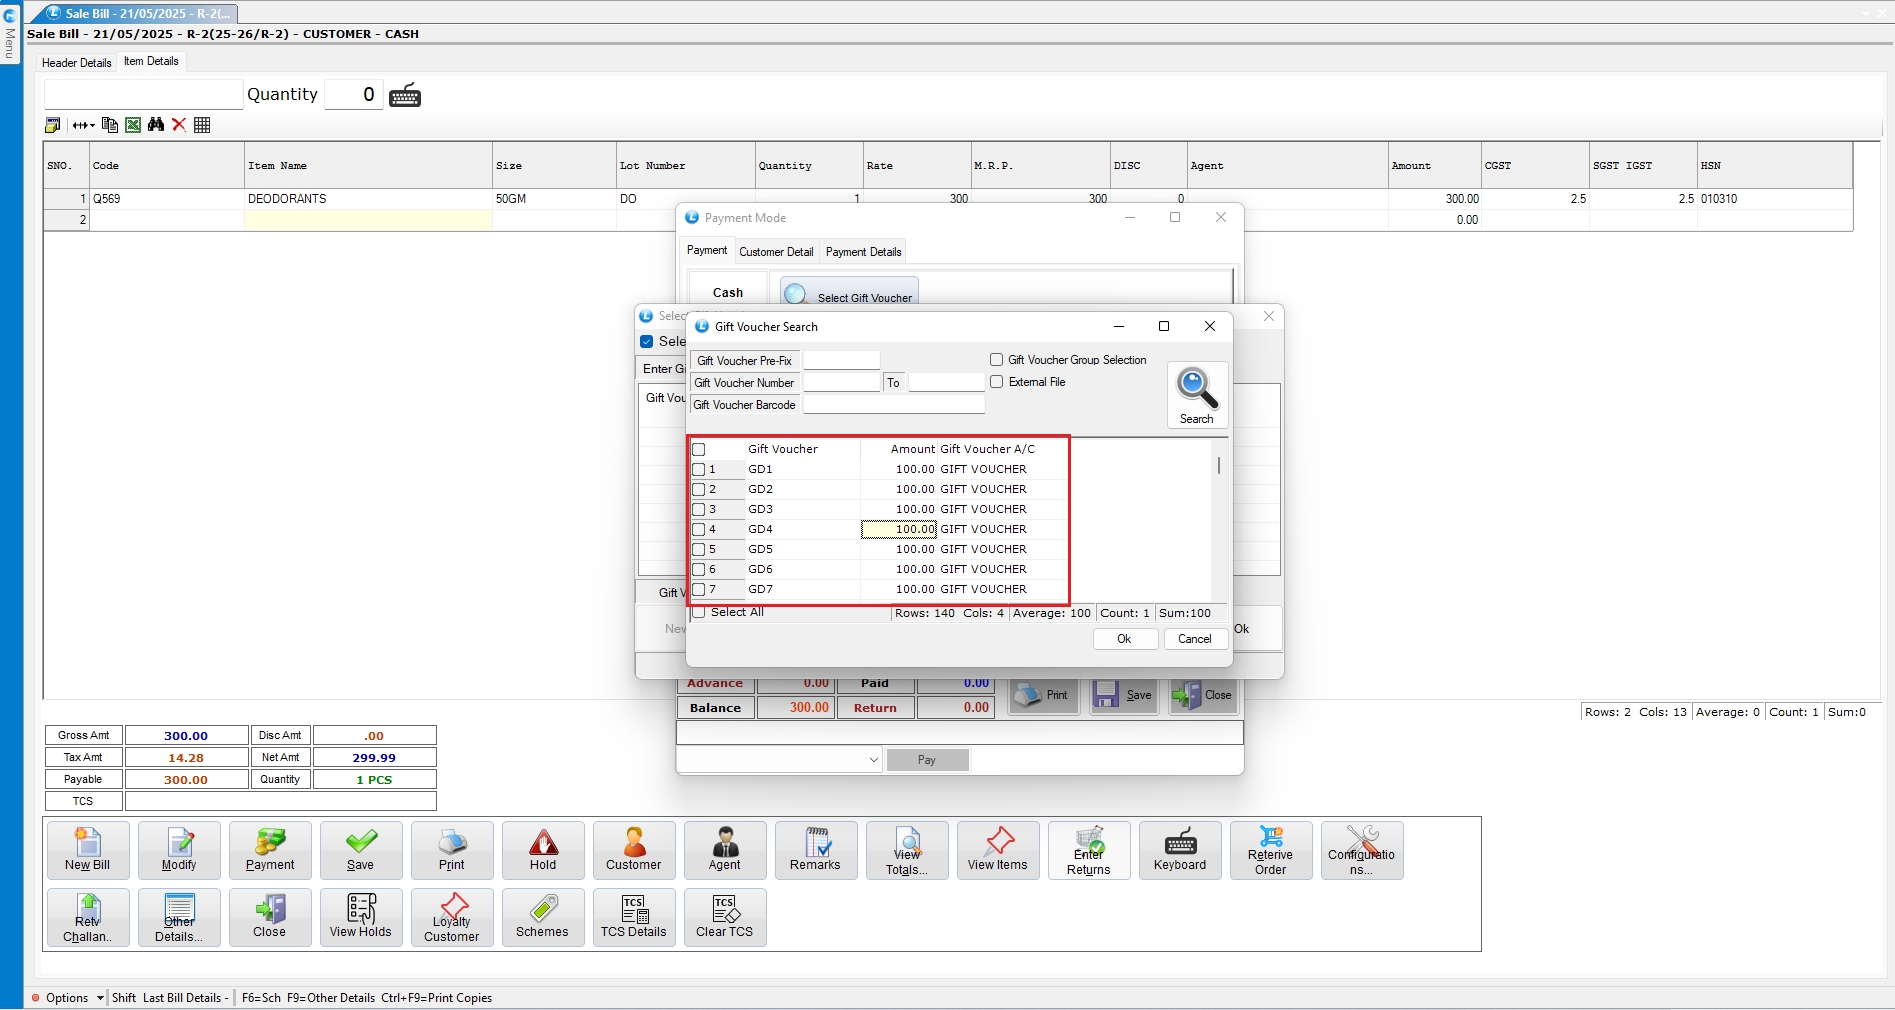
Task: Tick the External File checkbox
Action: point(997,382)
